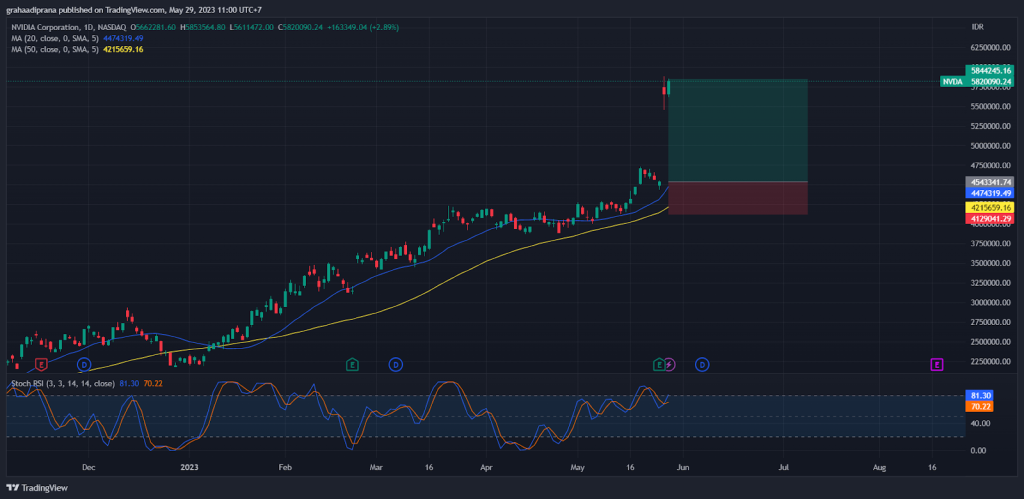
Task: Click the 5000000.00 price axis label
Action: [x=992, y=146]
